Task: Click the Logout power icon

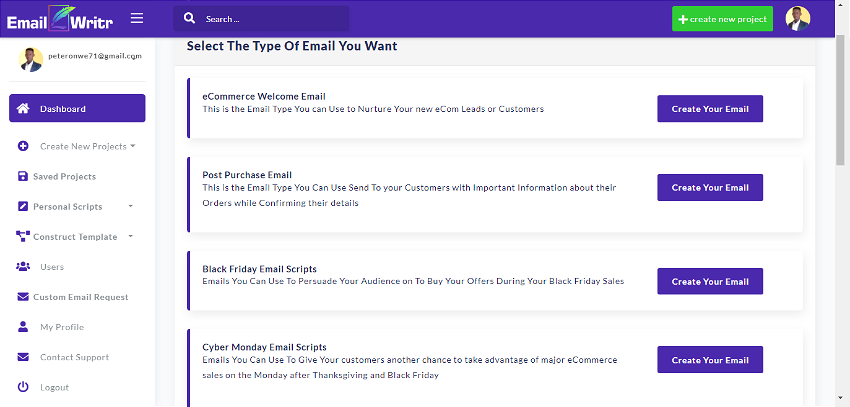Action: pos(23,387)
